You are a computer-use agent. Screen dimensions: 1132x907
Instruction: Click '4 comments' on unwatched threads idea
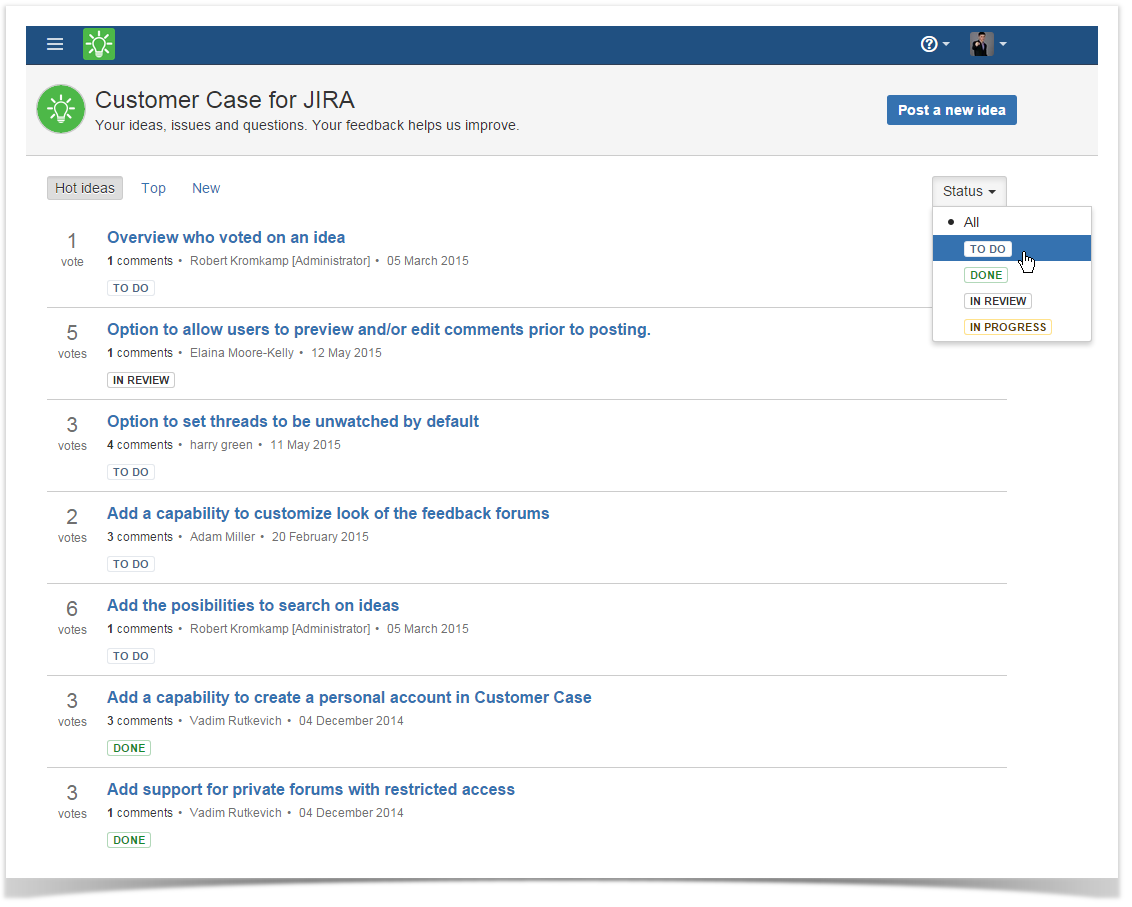pos(140,445)
